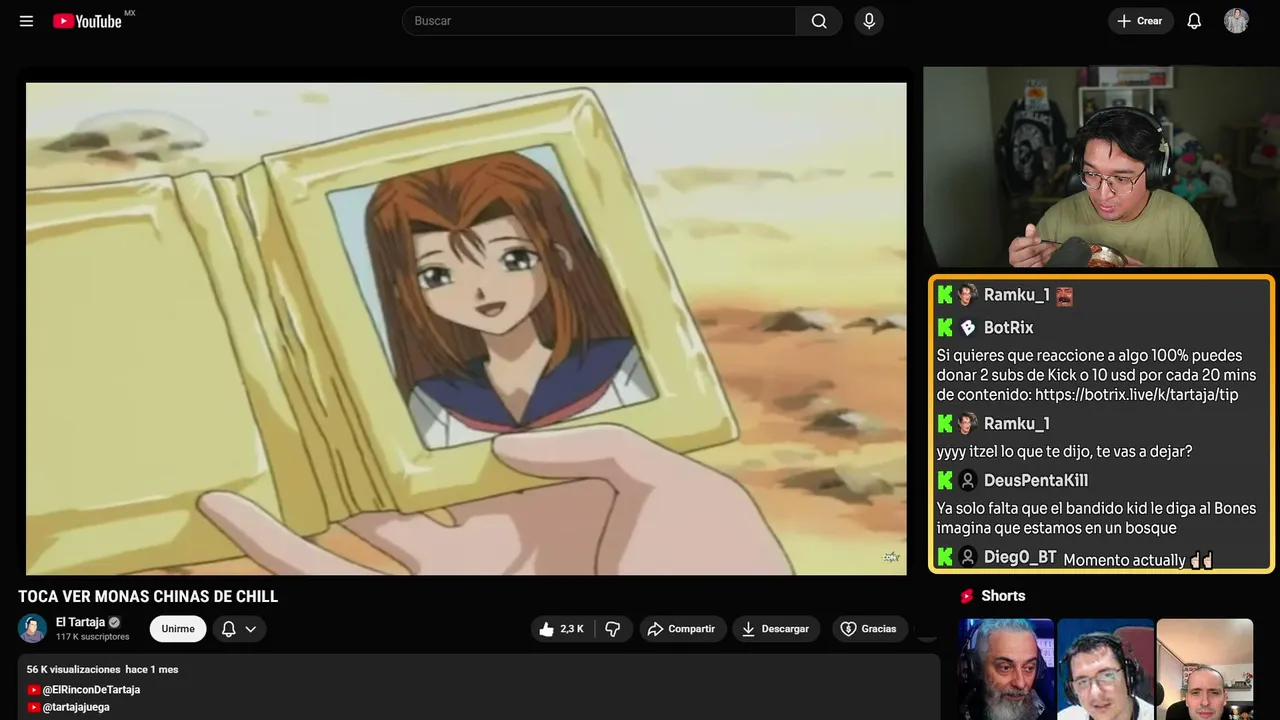Click the YouTube icon beside @ElRinconDeTartaja
The image size is (1280, 720).
pyautogui.click(x=34, y=690)
